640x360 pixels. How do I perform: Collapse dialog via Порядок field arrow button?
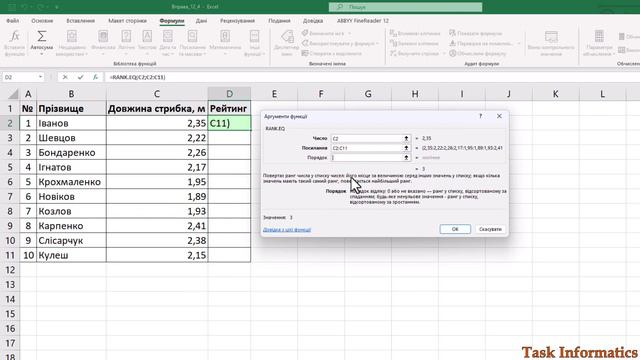click(x=406, y=157)
